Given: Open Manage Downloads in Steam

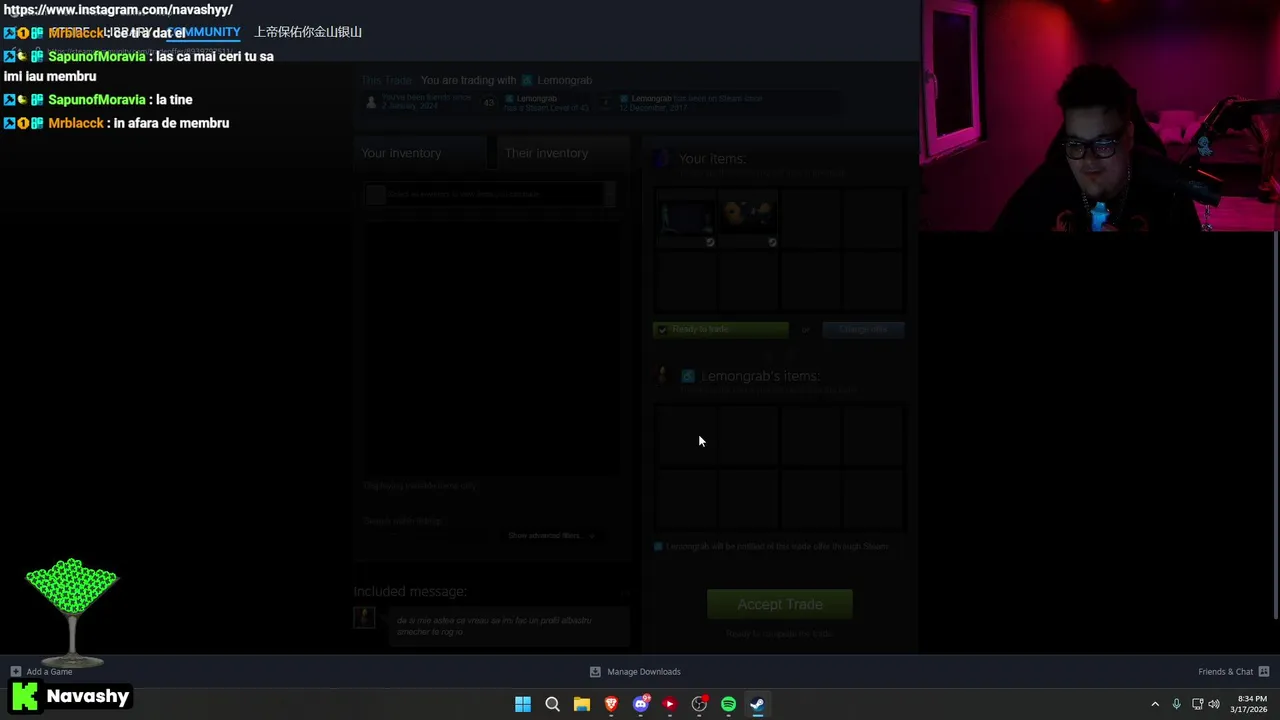Looking at the screenshot, I should [x=643, y=672].
